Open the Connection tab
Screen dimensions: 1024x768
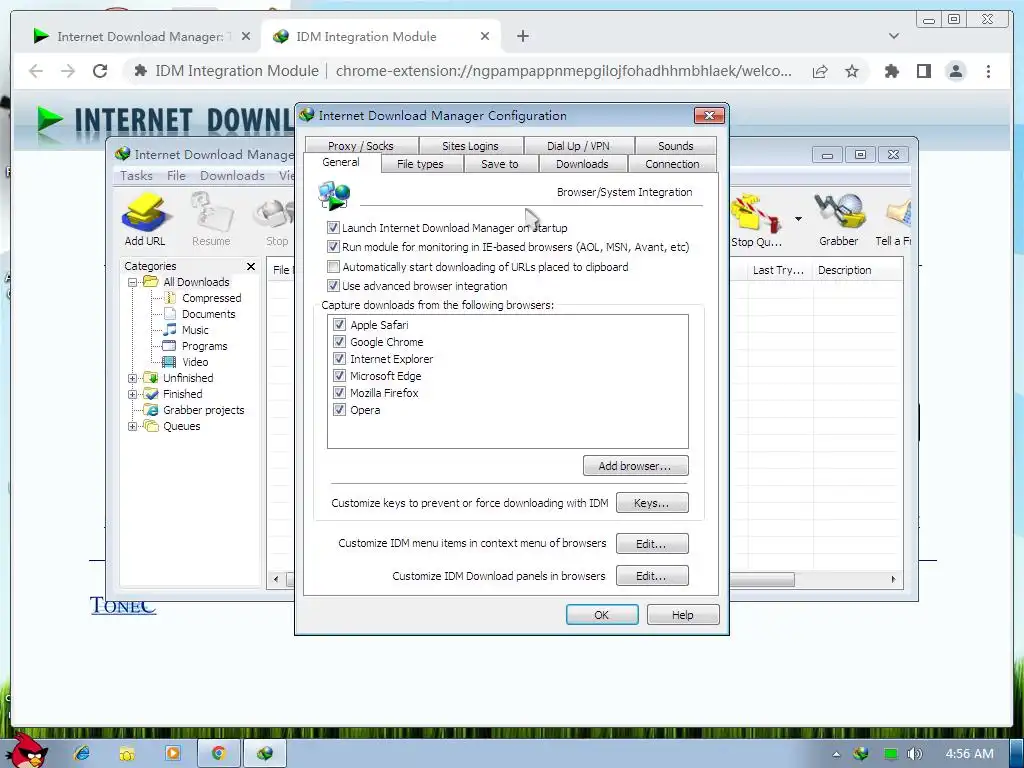click(672, 164)
